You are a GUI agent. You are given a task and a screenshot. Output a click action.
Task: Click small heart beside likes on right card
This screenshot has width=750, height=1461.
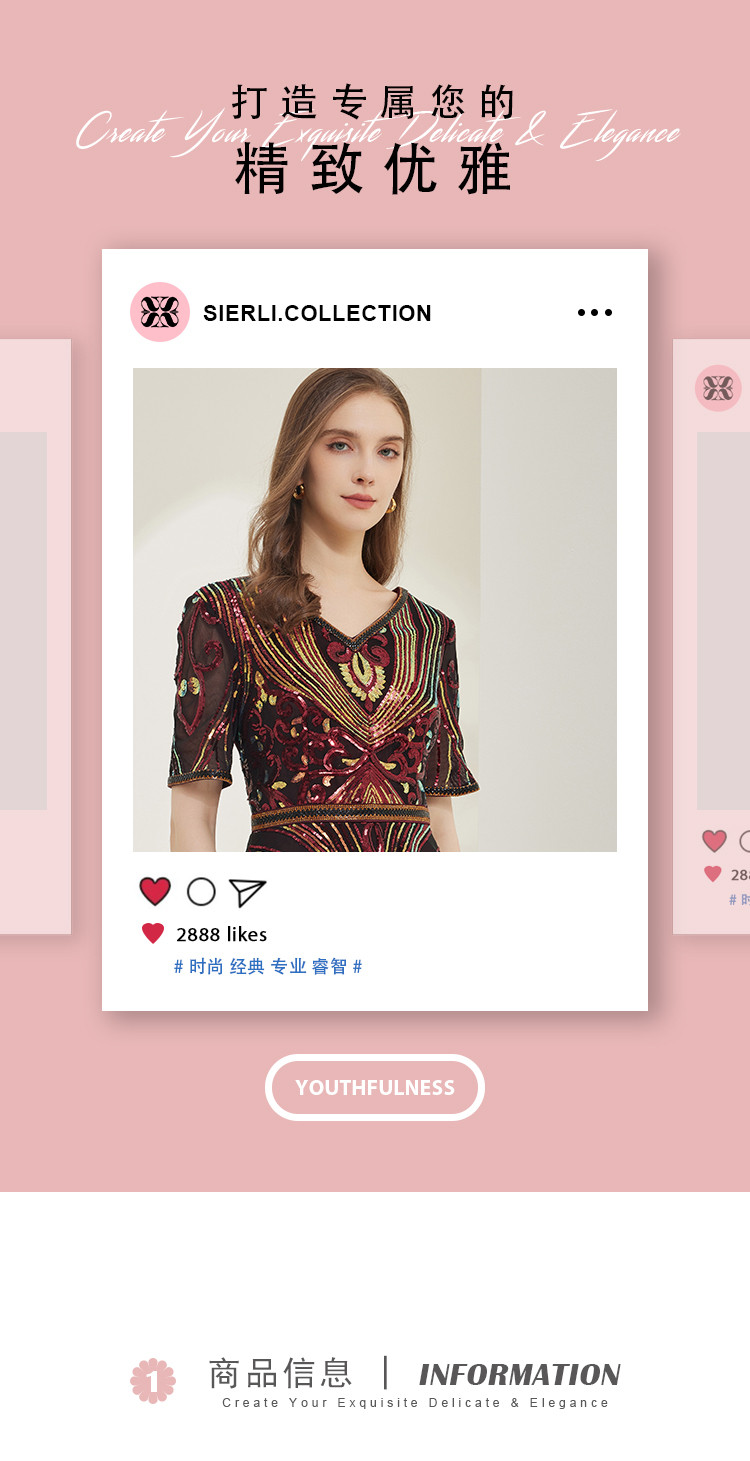pos(712,874)
